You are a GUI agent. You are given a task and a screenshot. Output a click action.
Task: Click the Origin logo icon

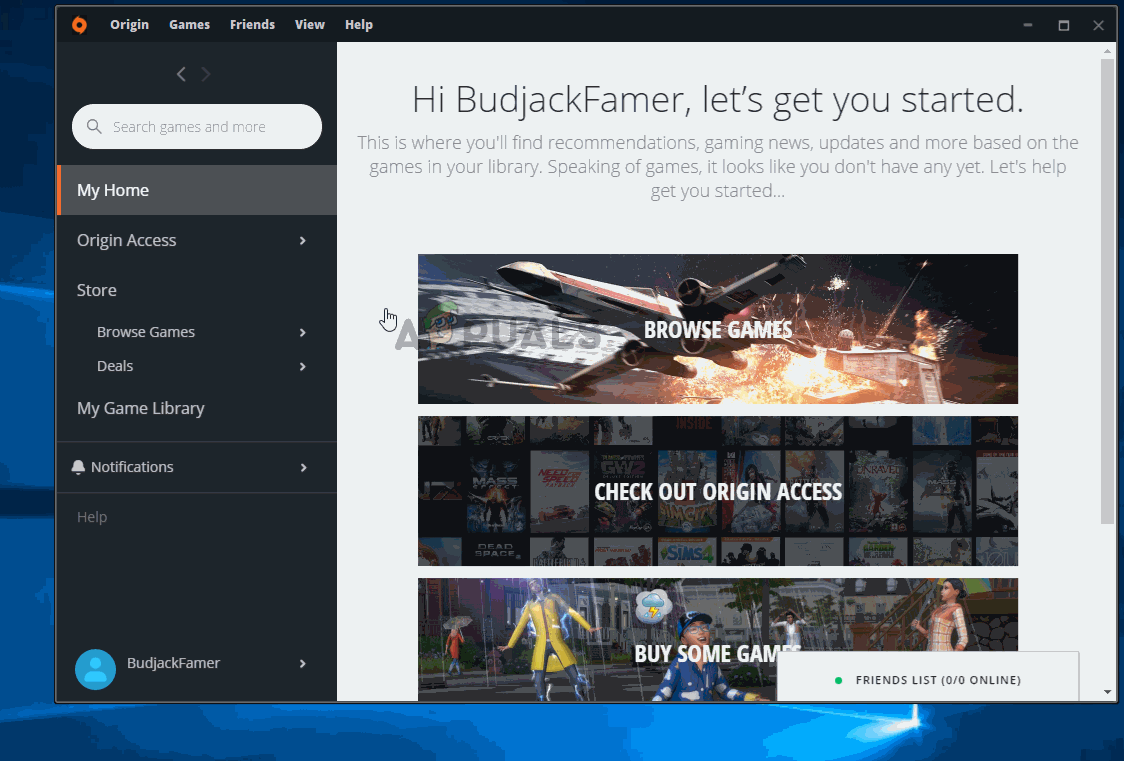(x=79, y=25)
